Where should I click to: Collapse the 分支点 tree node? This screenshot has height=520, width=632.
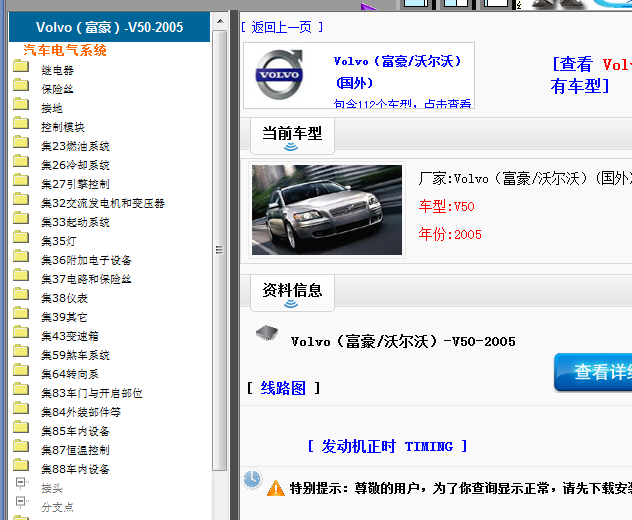point(20,501)
